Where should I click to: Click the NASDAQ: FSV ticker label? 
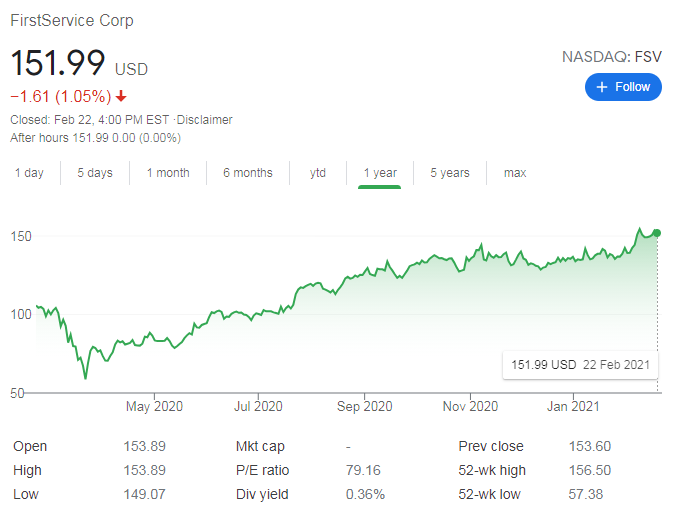click(x=612, y=57)
